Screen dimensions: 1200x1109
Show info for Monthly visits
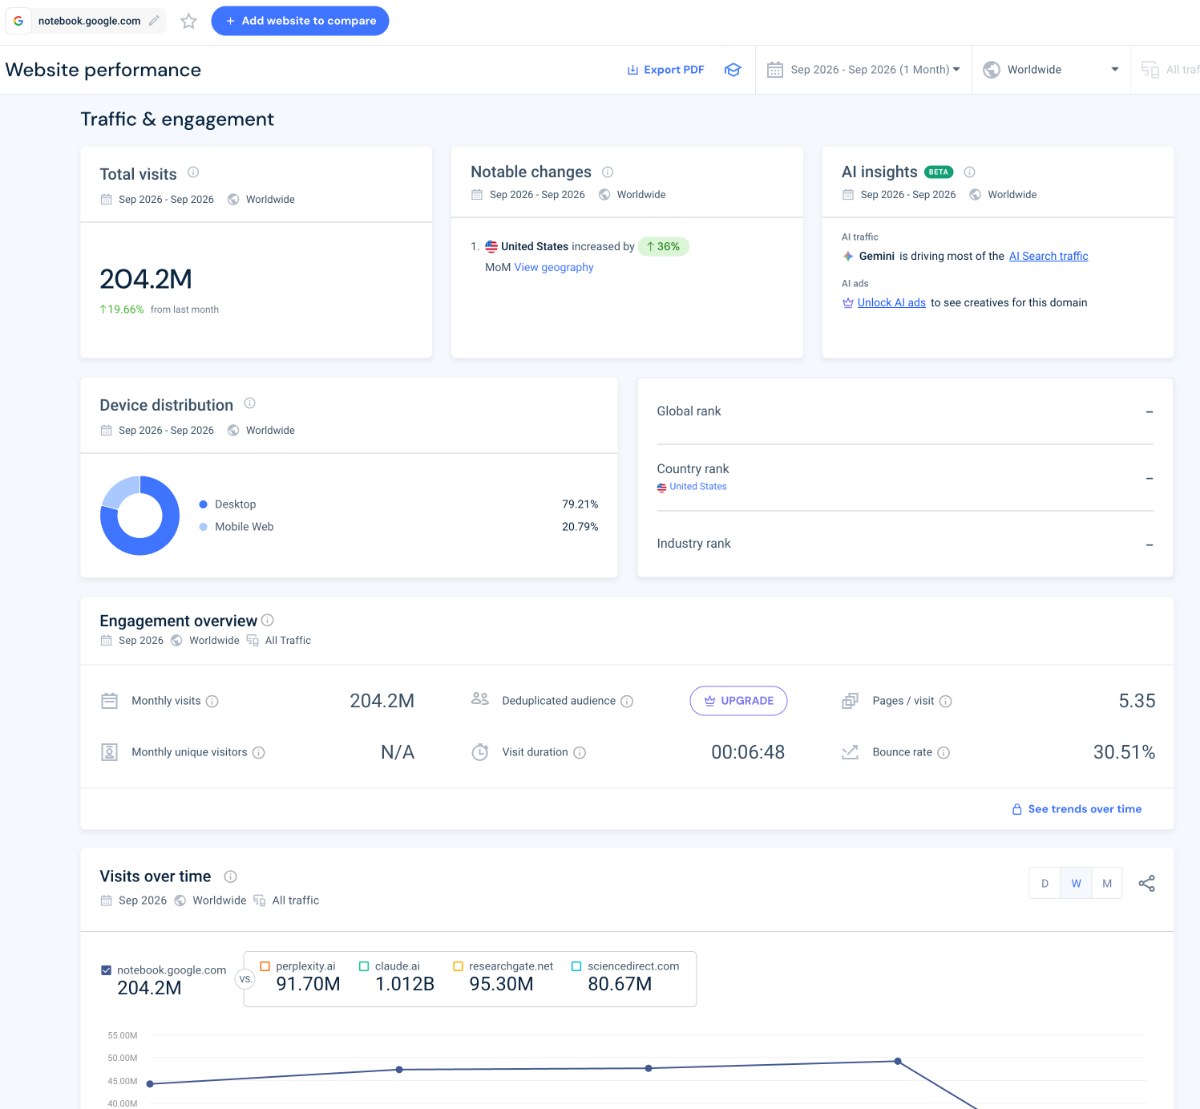(x=212, y=701)
